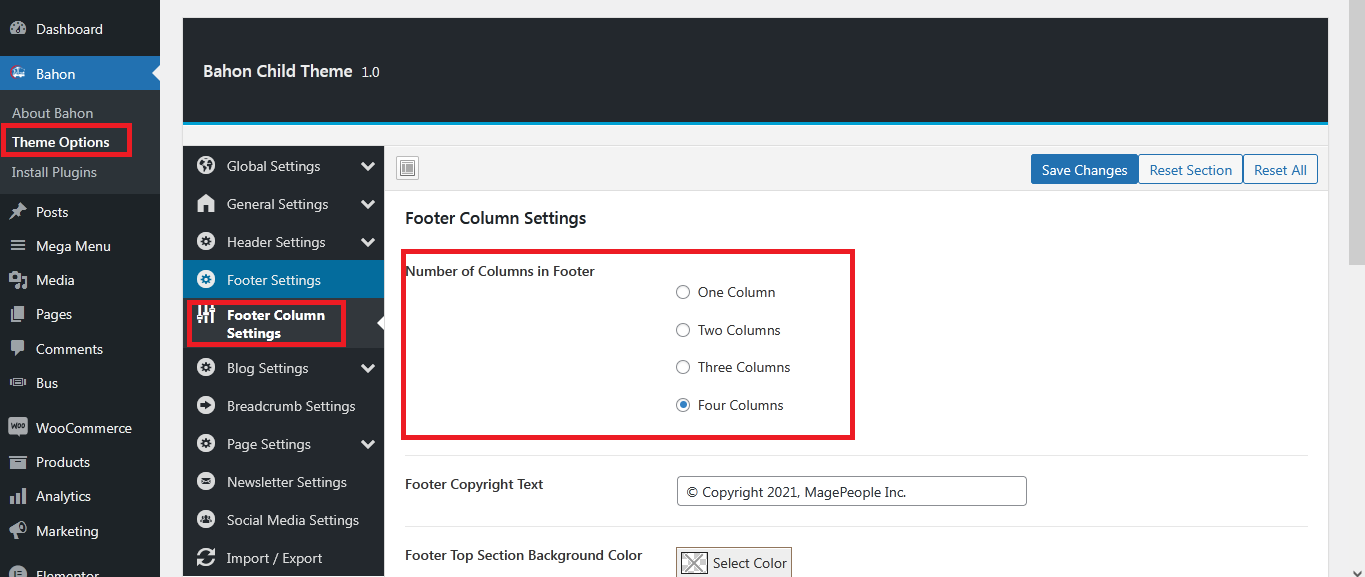
Task: Expand the Header Settings chevron
Action: click(368, 242)
